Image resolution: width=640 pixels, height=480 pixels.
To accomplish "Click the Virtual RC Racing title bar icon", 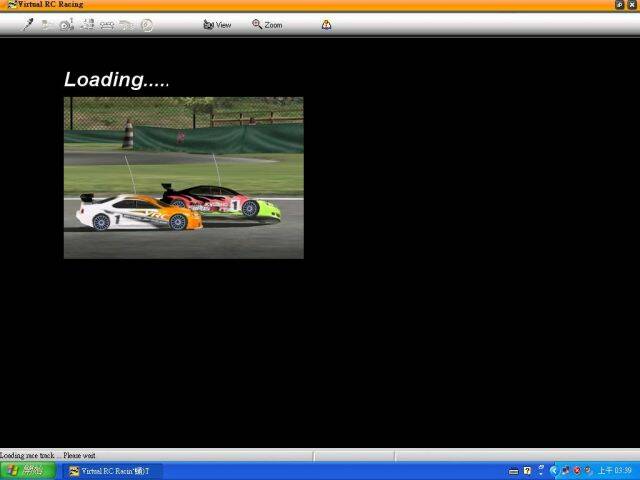I will [x=12, y=4].
